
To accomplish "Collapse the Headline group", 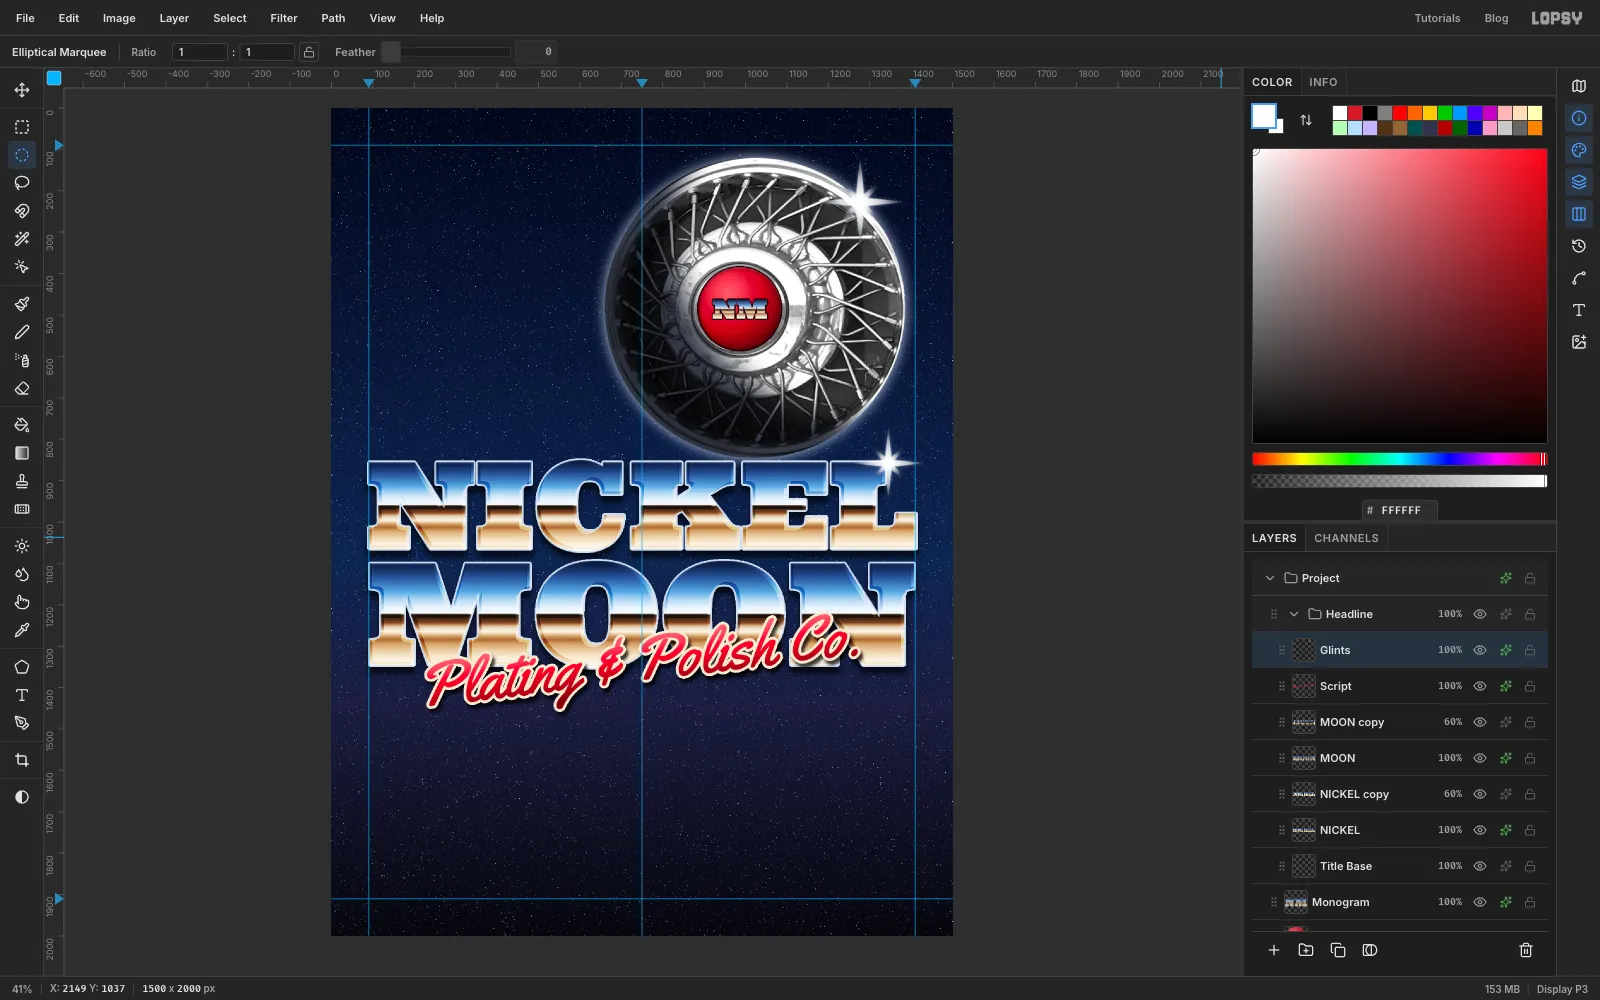I will (1294, 614).
